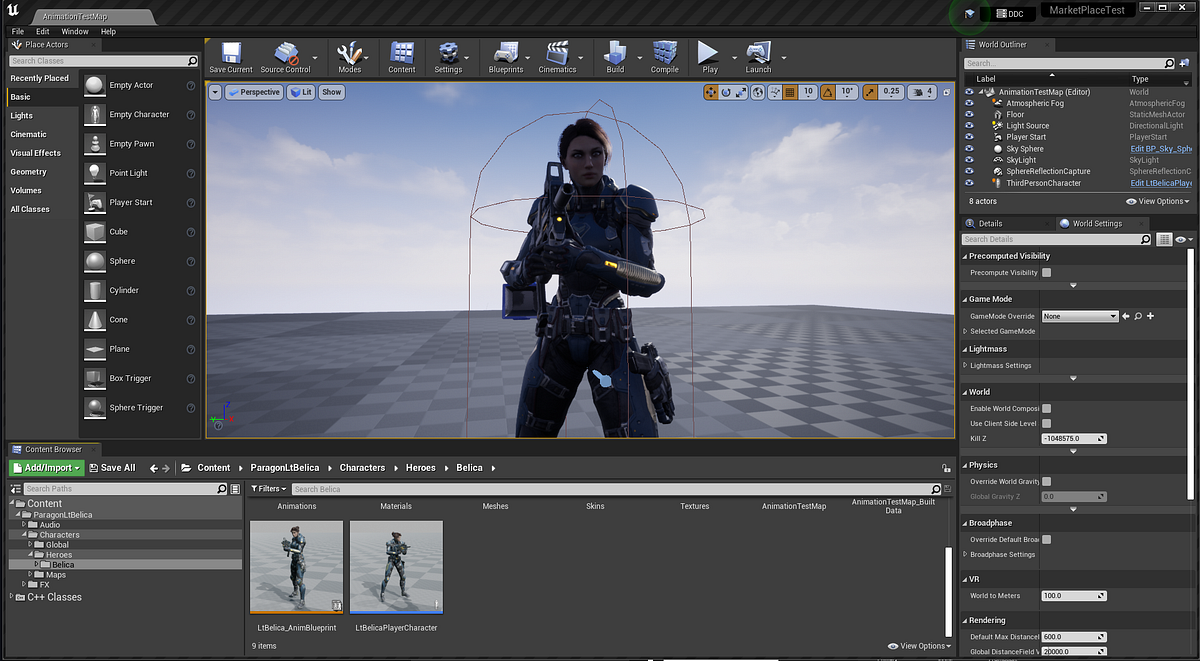This screenshot has width=1200, height=661.
Task: Click the green Add/Import button
Action: coord(46,468)
